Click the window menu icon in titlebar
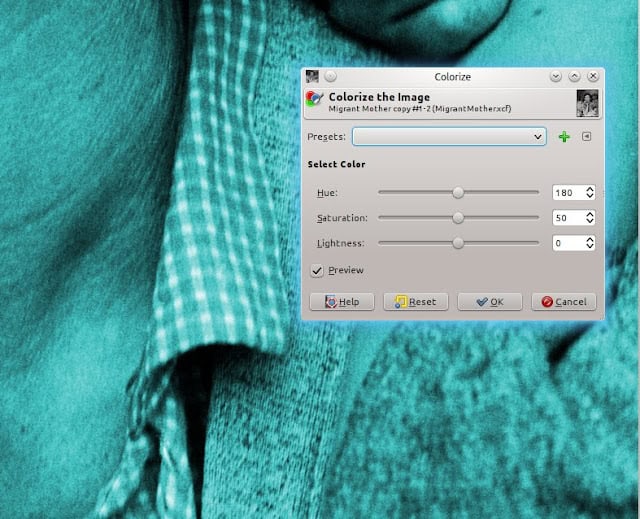 (x=312, y=76)
